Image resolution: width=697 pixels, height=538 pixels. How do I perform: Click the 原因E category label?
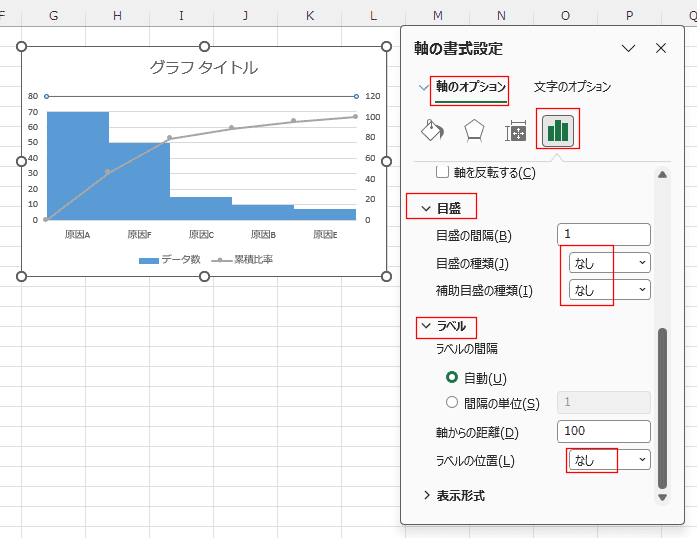click(x=325, y=235)
